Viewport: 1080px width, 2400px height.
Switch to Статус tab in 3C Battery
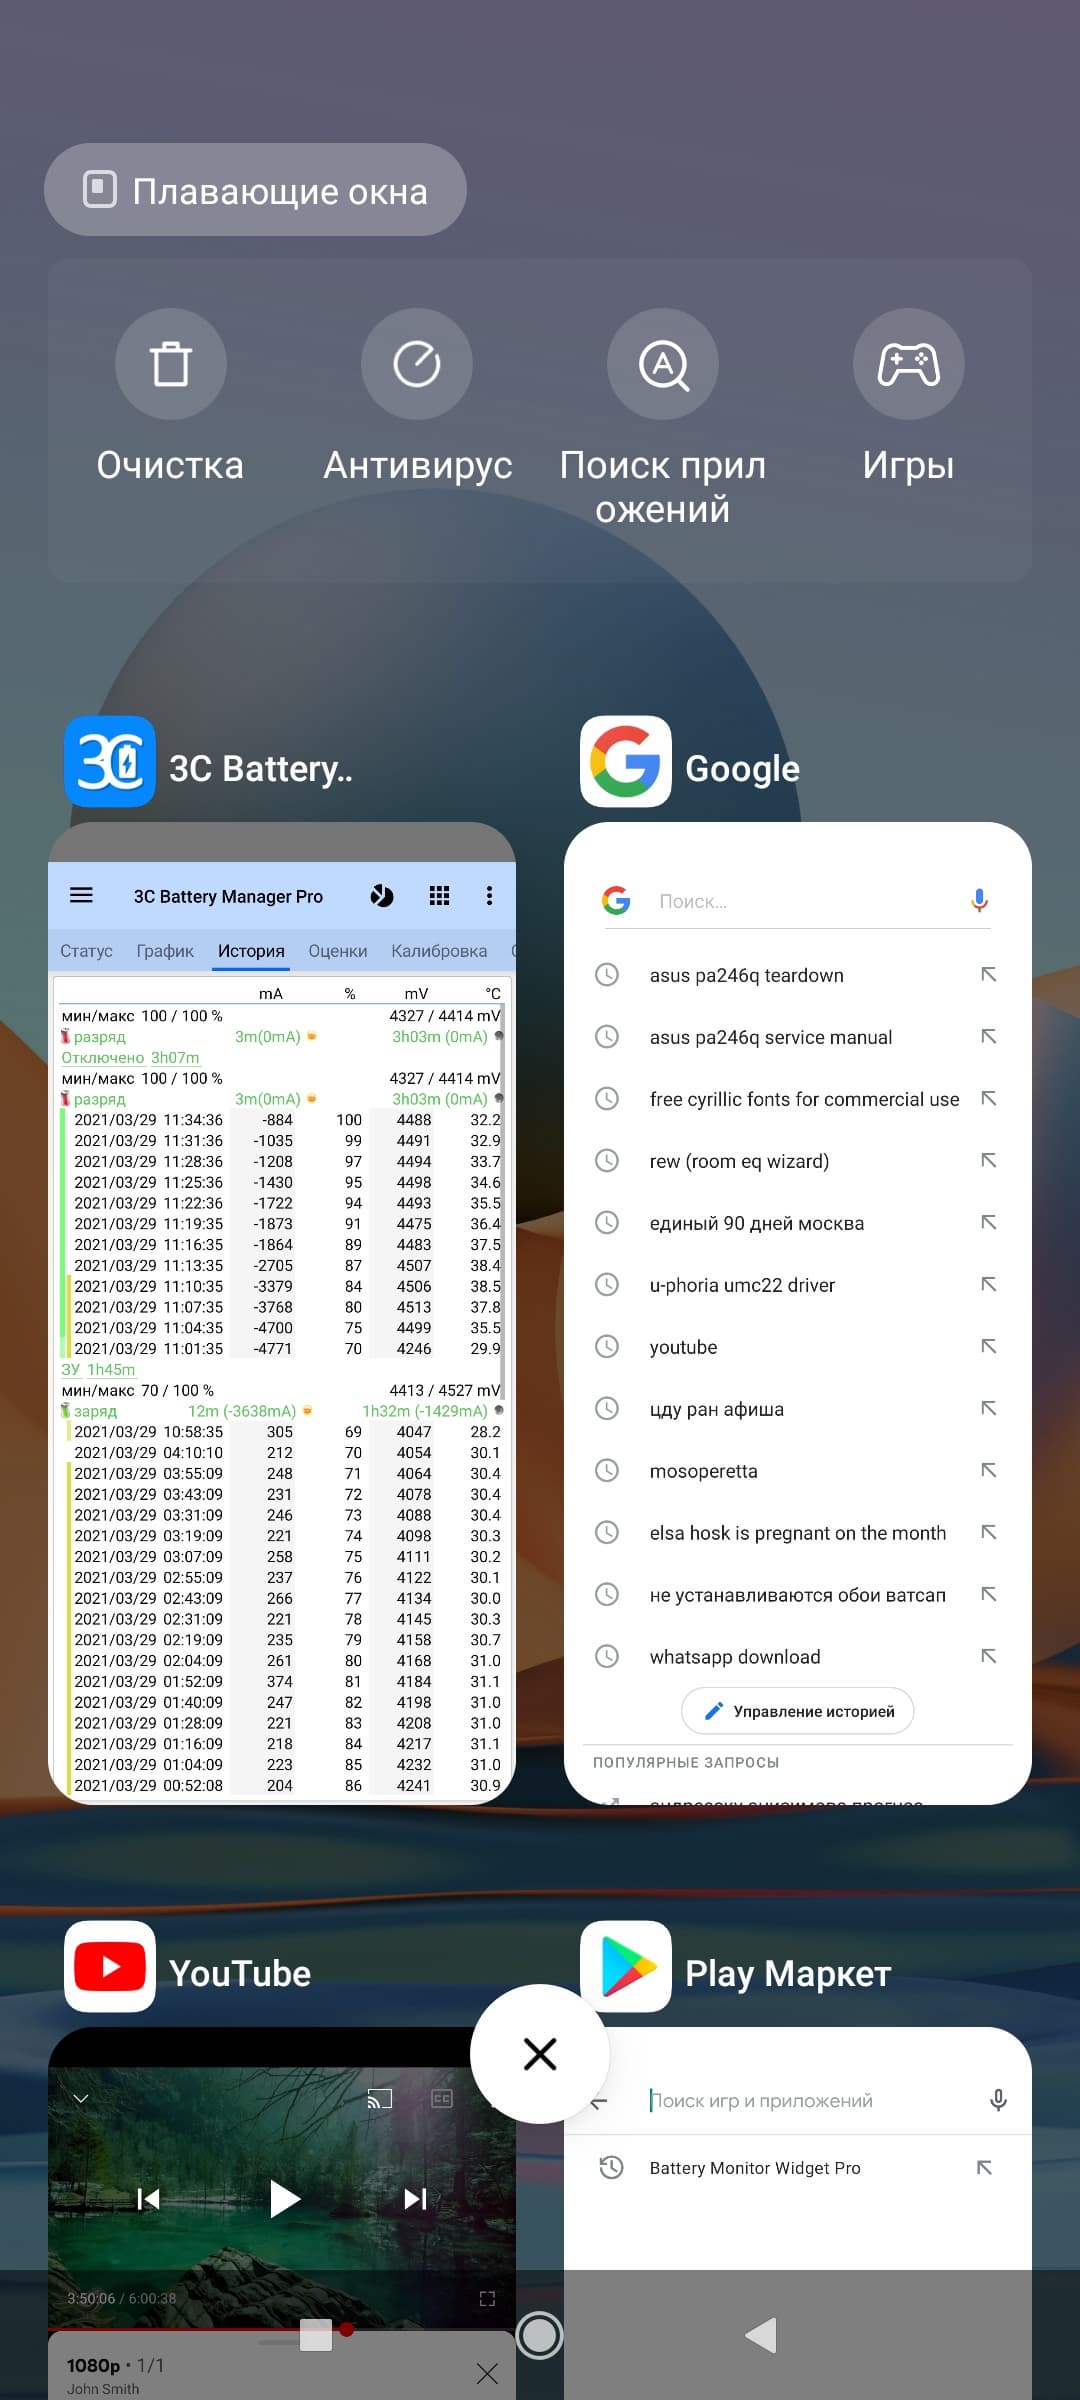point(86,951)
